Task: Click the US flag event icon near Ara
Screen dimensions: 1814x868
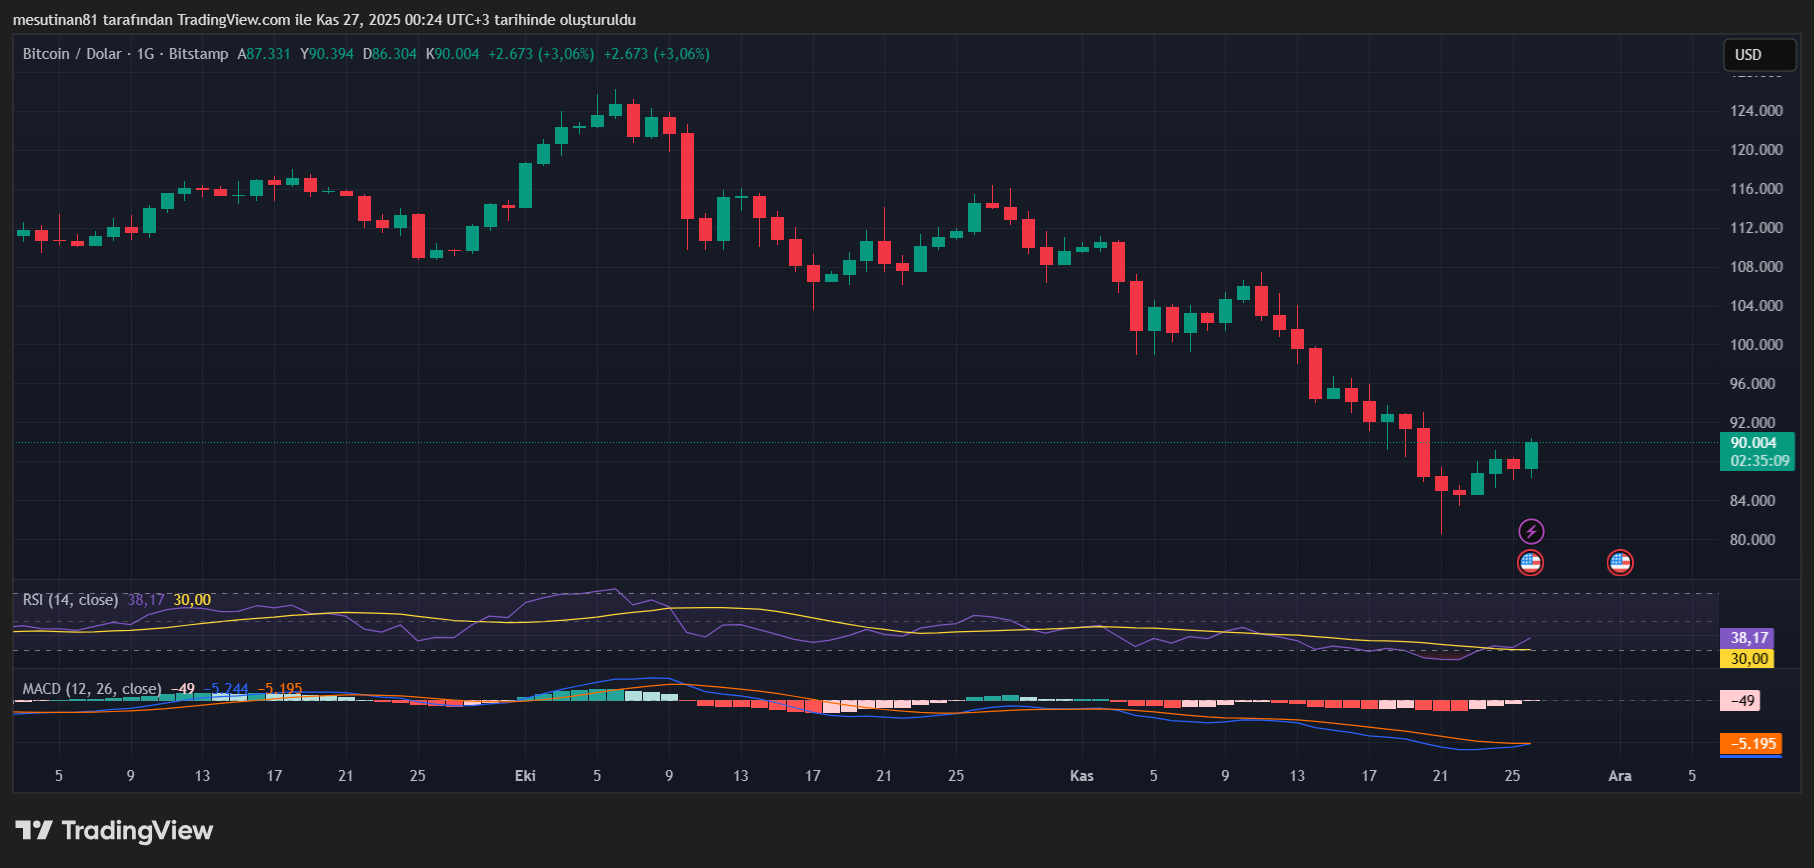Action: click(x=1620, y=562)
